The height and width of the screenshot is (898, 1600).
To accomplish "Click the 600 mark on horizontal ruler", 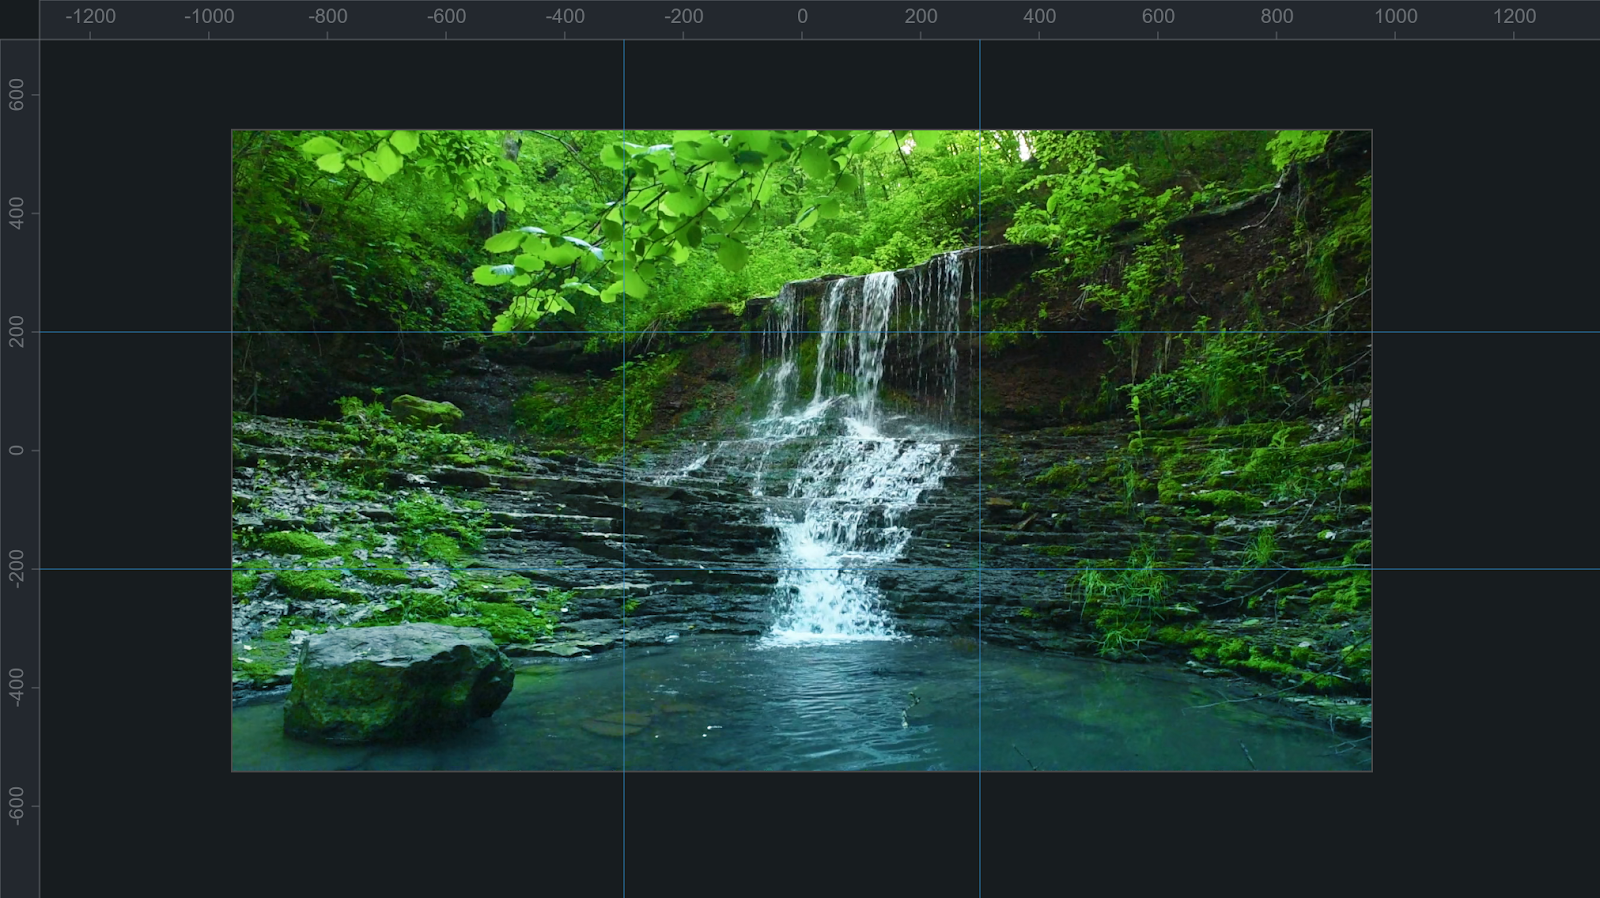I will pos(1158,17).
